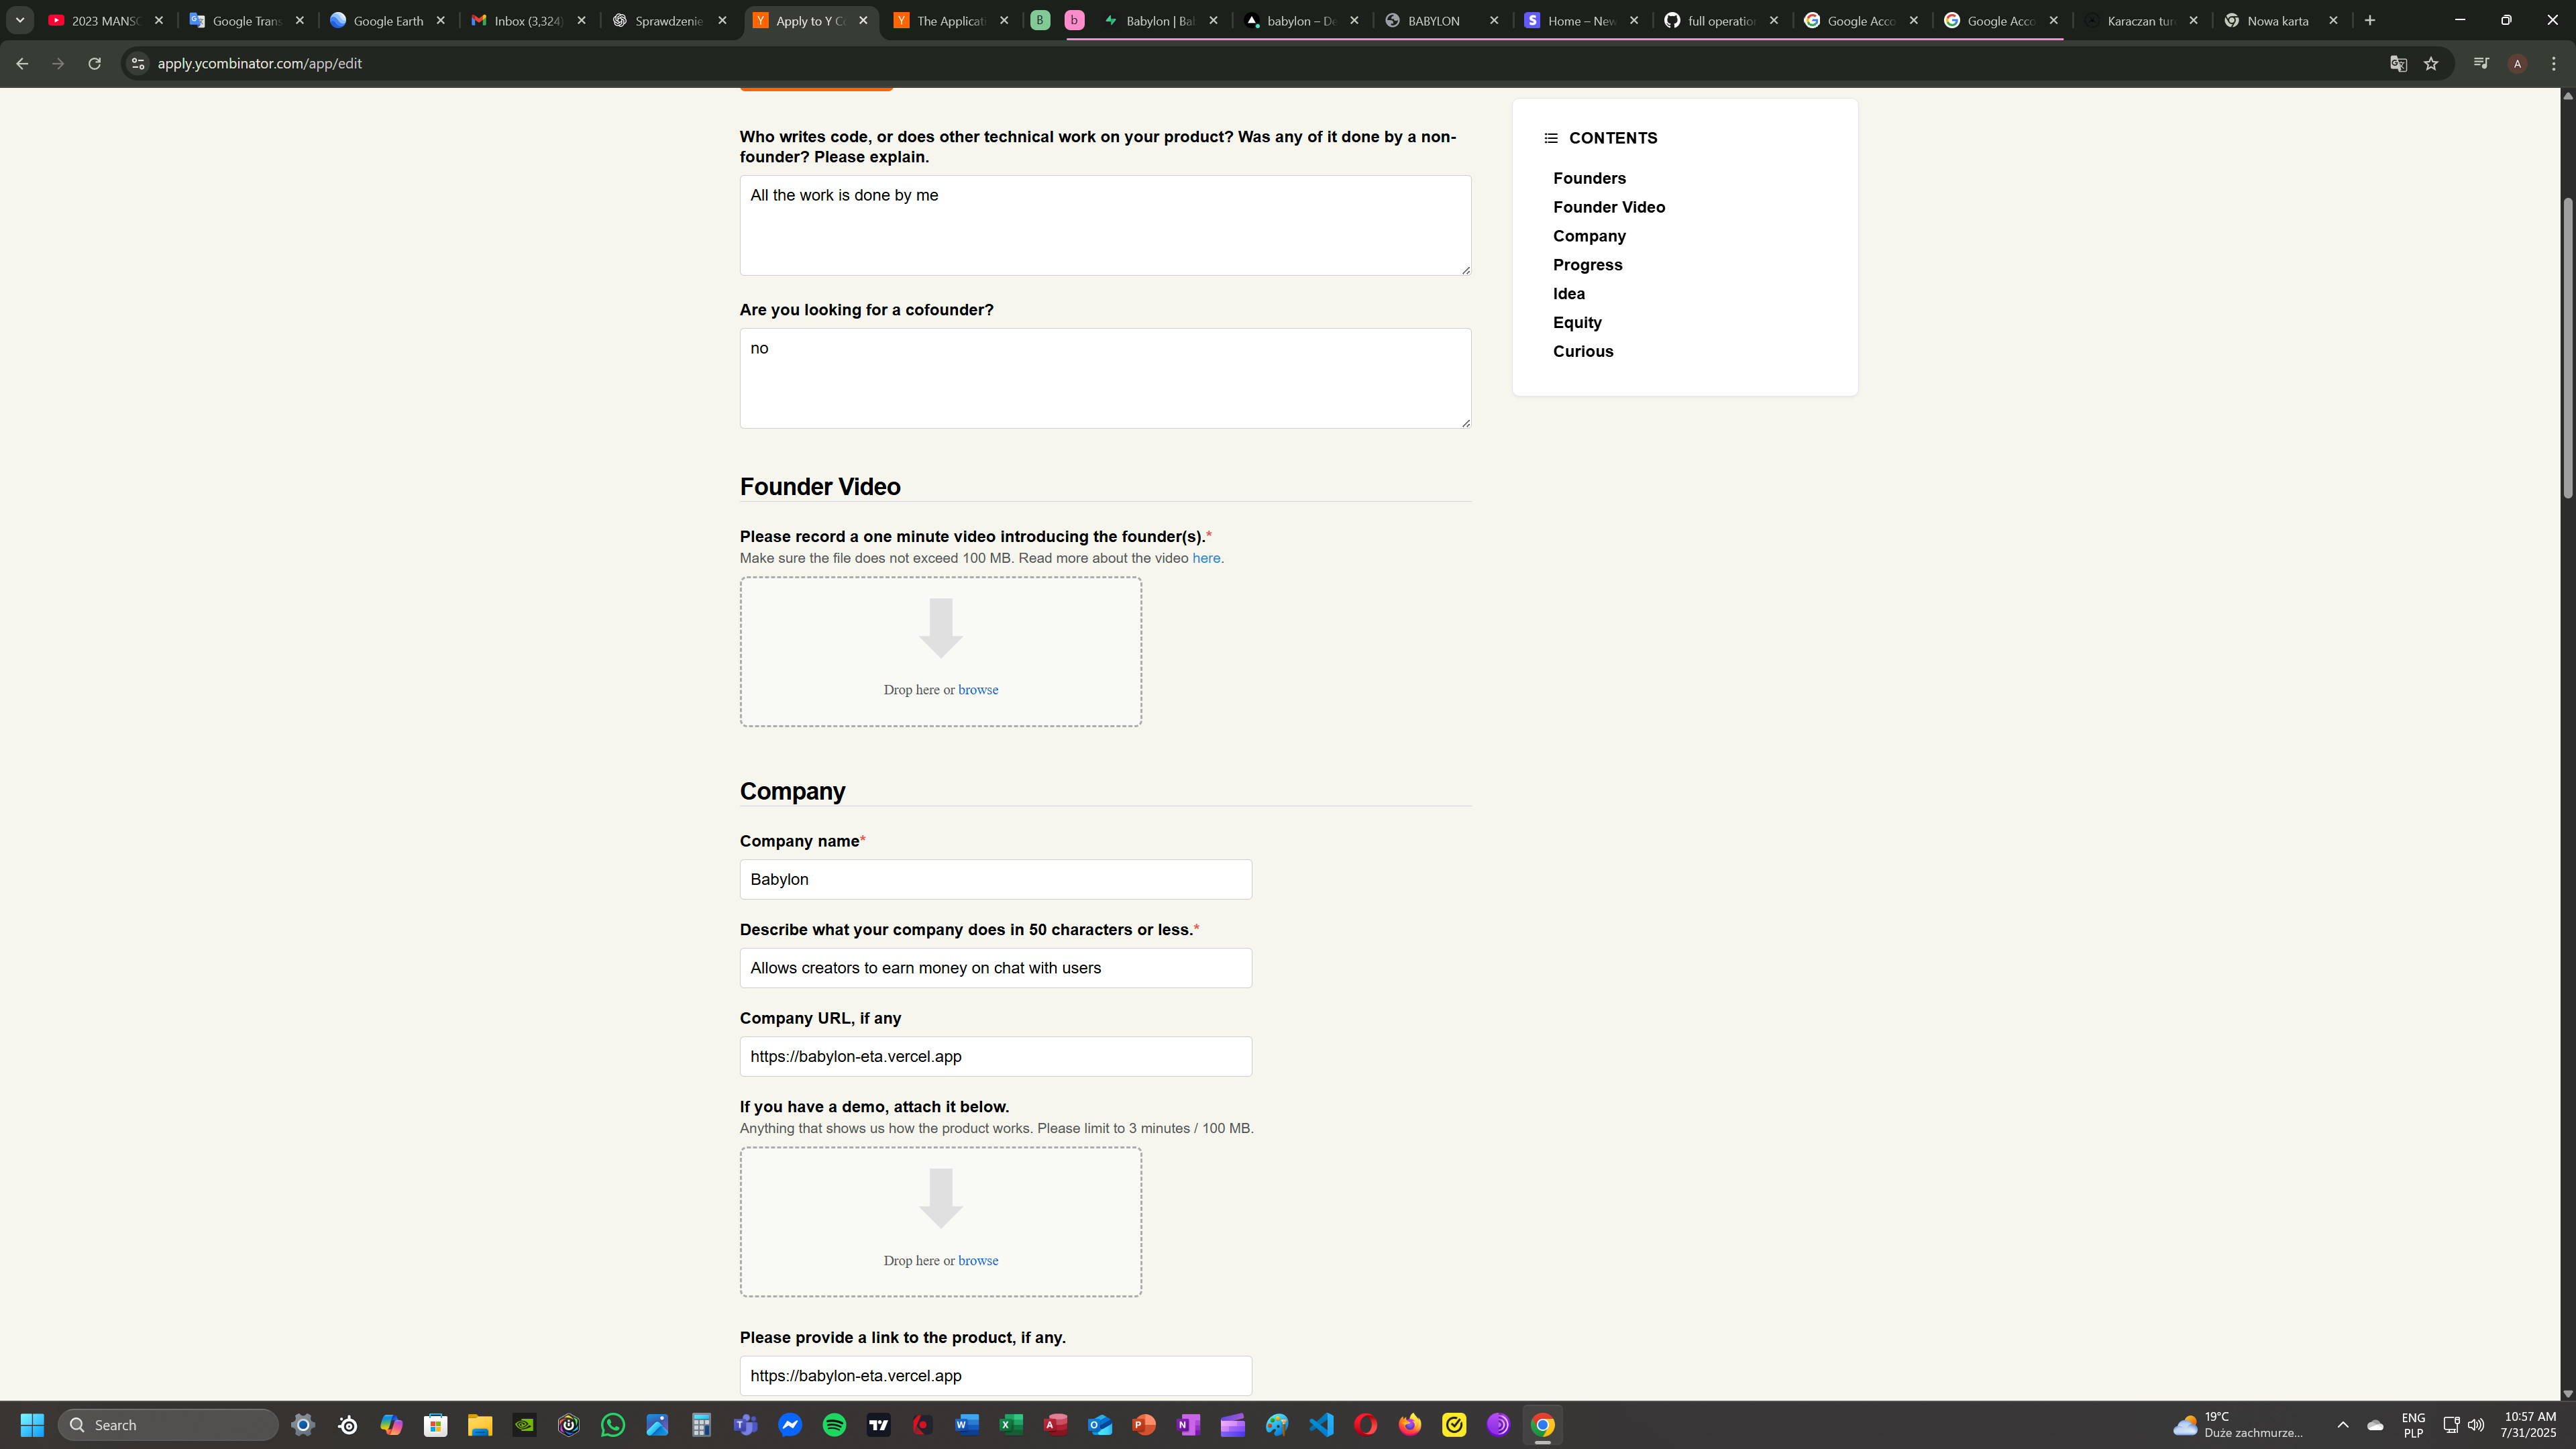Click browse link in founder video dropzone
This screenshot has height=1449, width=2576.
(x=977, y=690)
